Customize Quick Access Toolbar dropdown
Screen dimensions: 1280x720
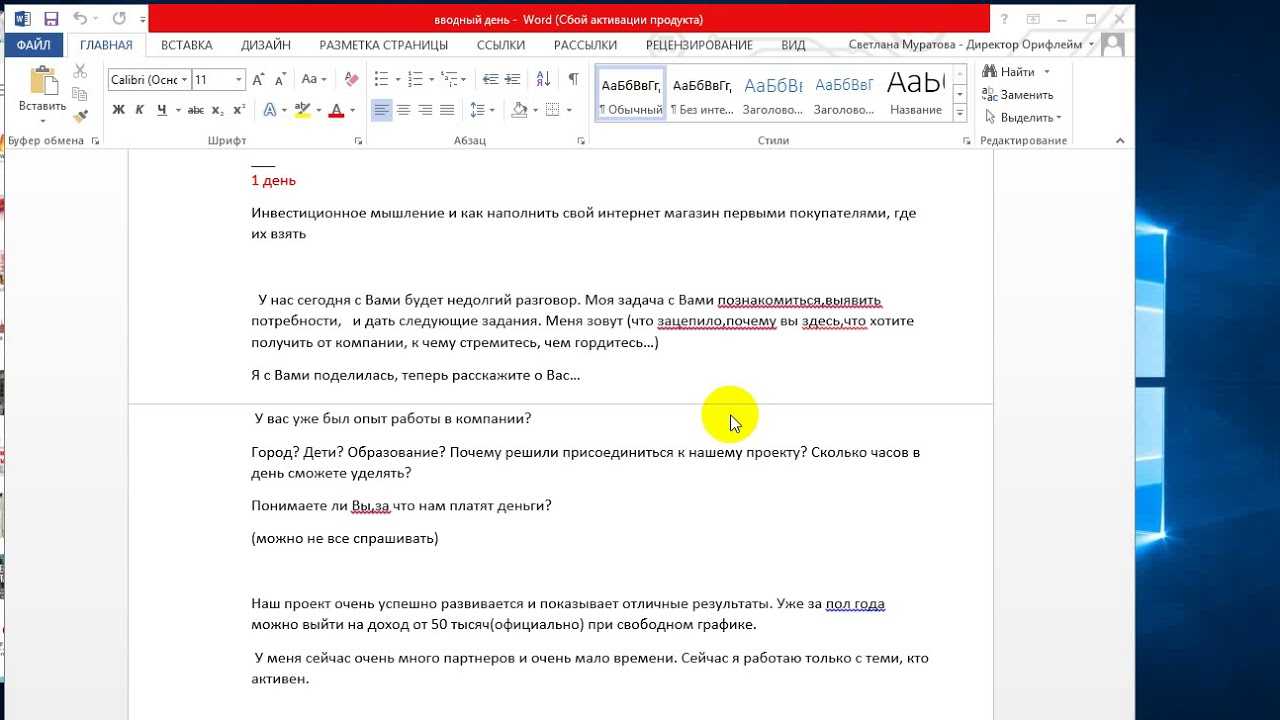click(144, 20)
